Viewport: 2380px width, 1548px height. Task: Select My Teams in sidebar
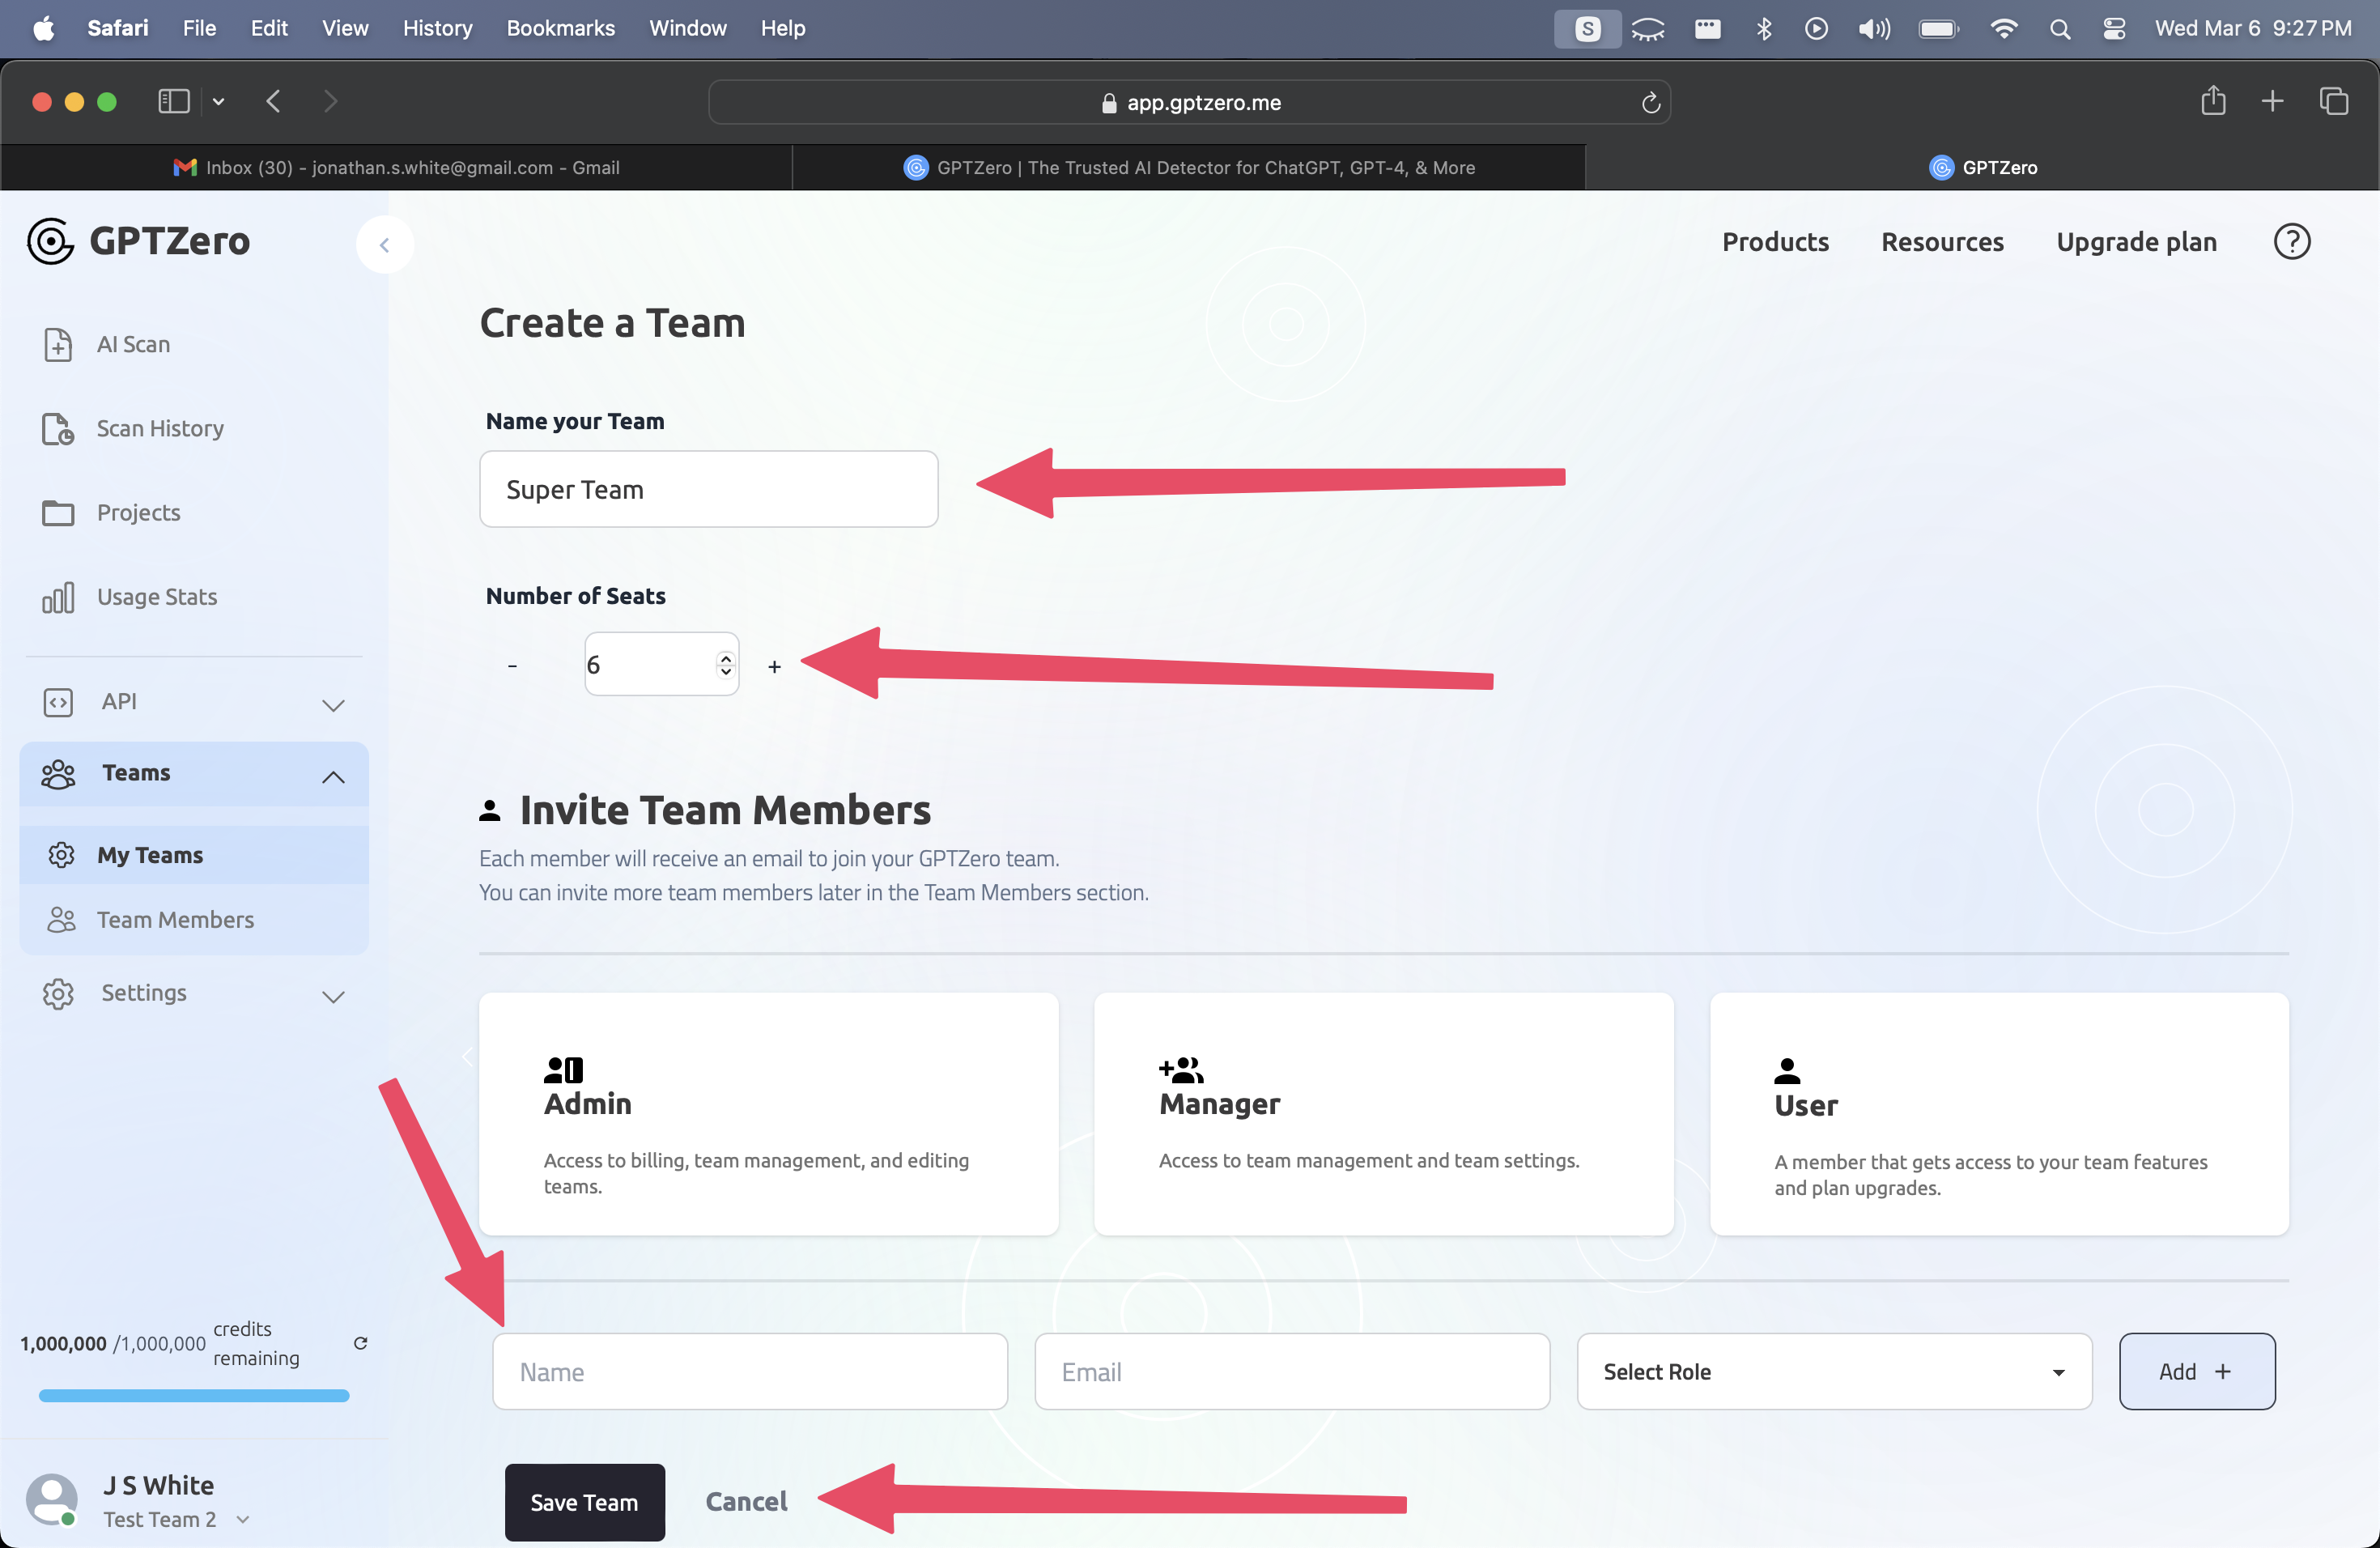(x=194, y=855)
